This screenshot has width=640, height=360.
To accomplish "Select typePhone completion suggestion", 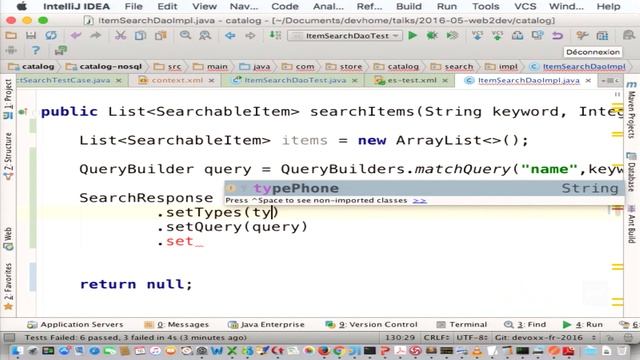I will pos(424,188).
